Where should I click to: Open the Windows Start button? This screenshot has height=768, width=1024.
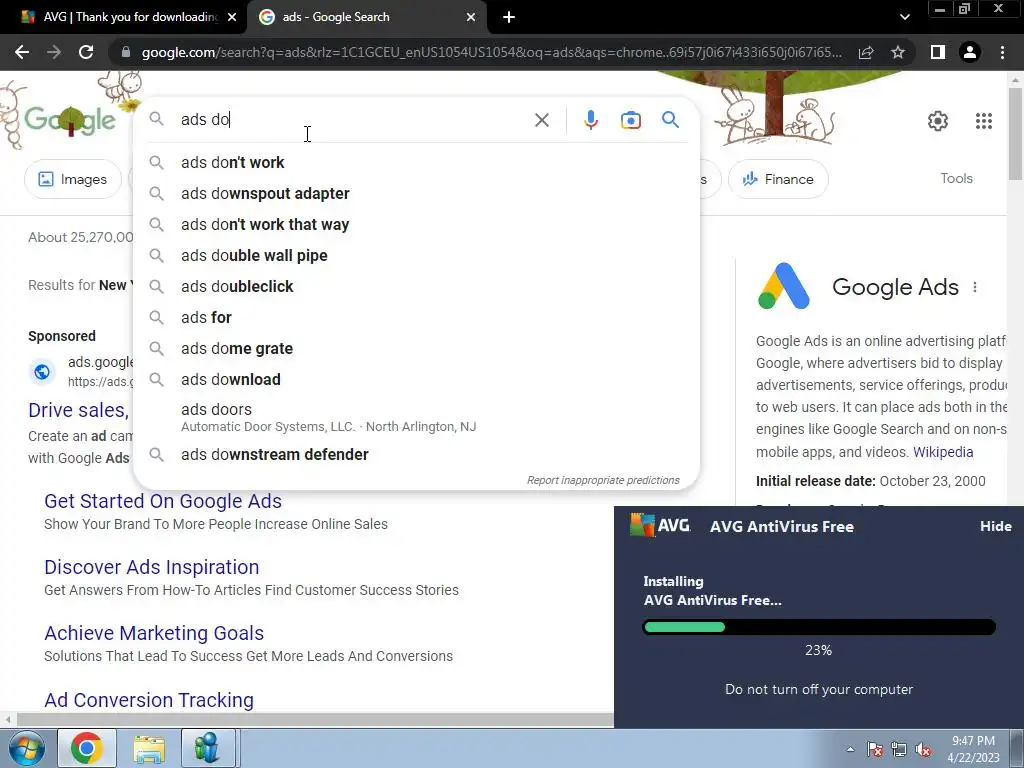(x=25, y=748)
